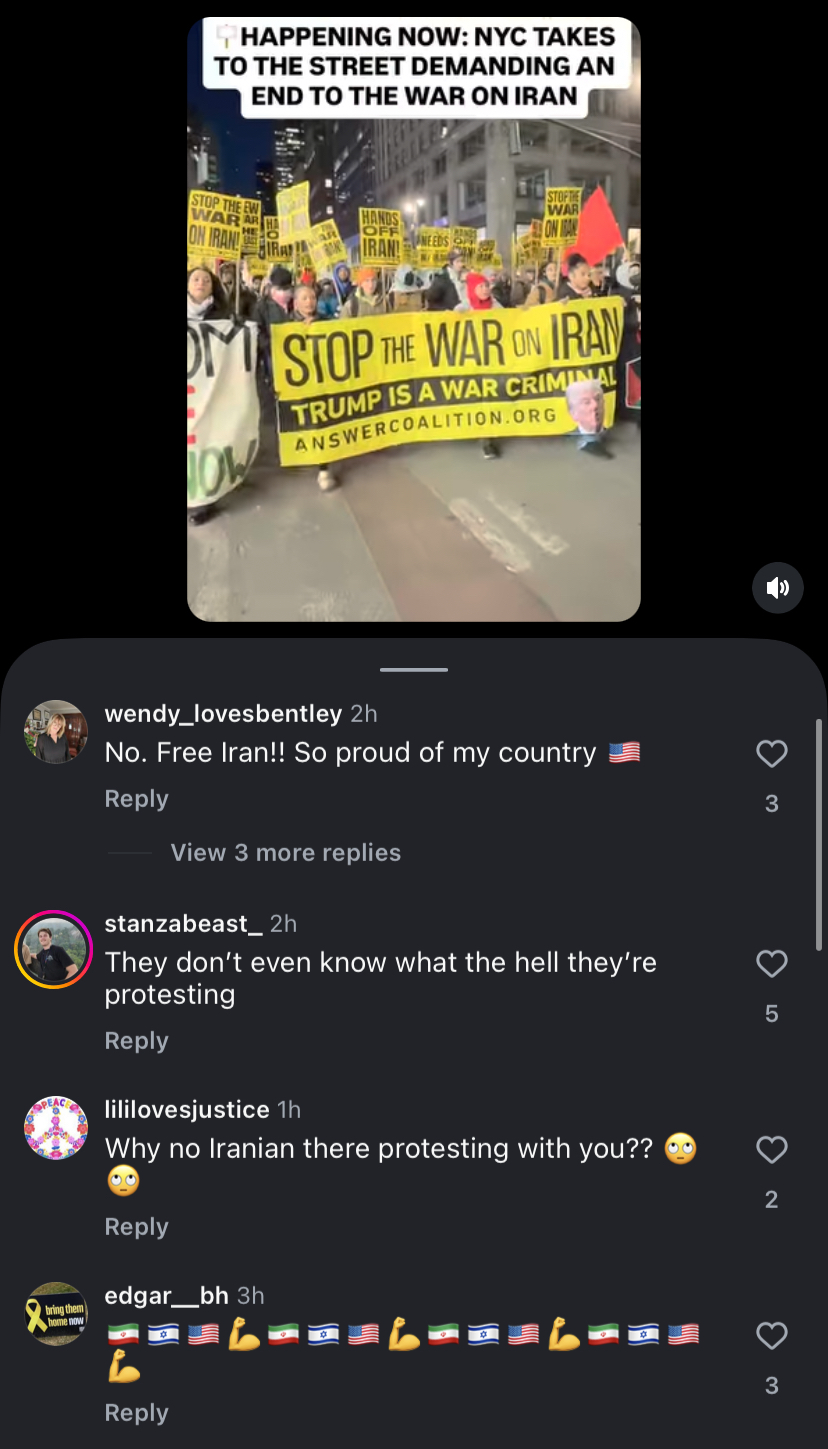Mute the video with the speaker icon
This screenshot has height=1449, width=828.
777,587
